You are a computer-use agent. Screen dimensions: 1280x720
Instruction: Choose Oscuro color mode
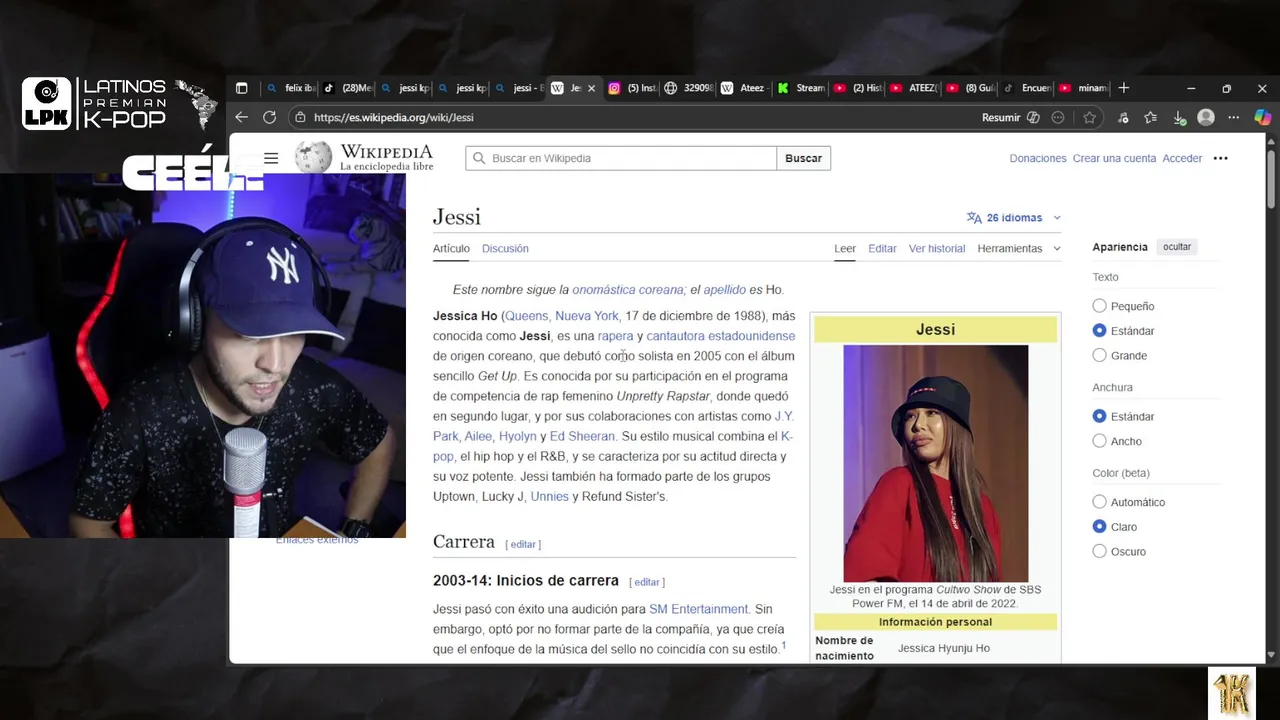[x=1099, y=551]
